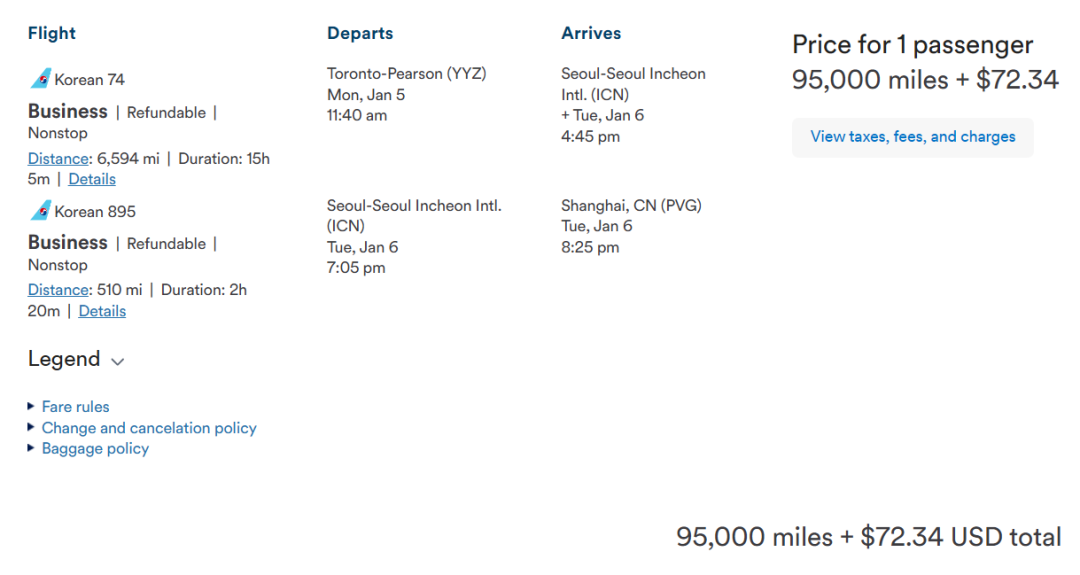The width and height of the screenshot is (1080, 575).
Task: Click the Departs column header
Action: (360, 33)
